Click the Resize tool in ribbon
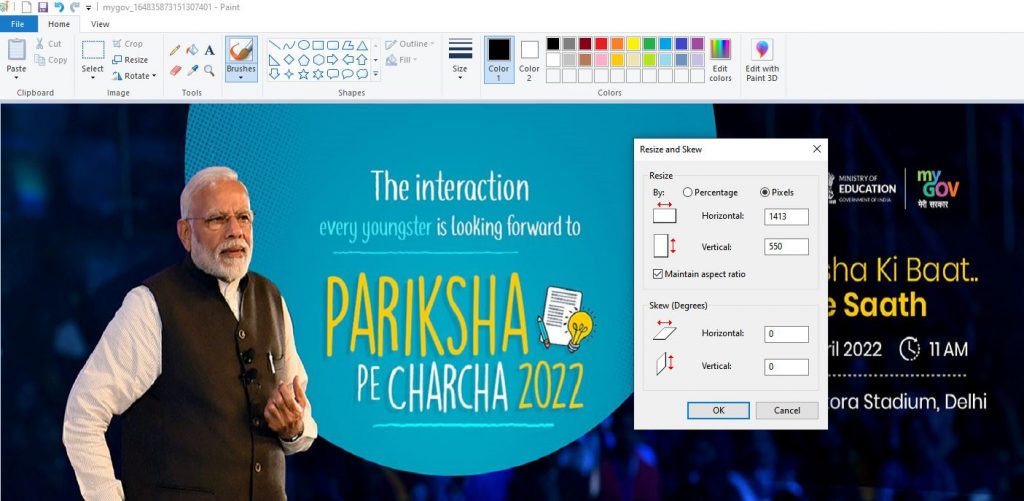This screenshot has width=1024, height=501. (130, 59)
